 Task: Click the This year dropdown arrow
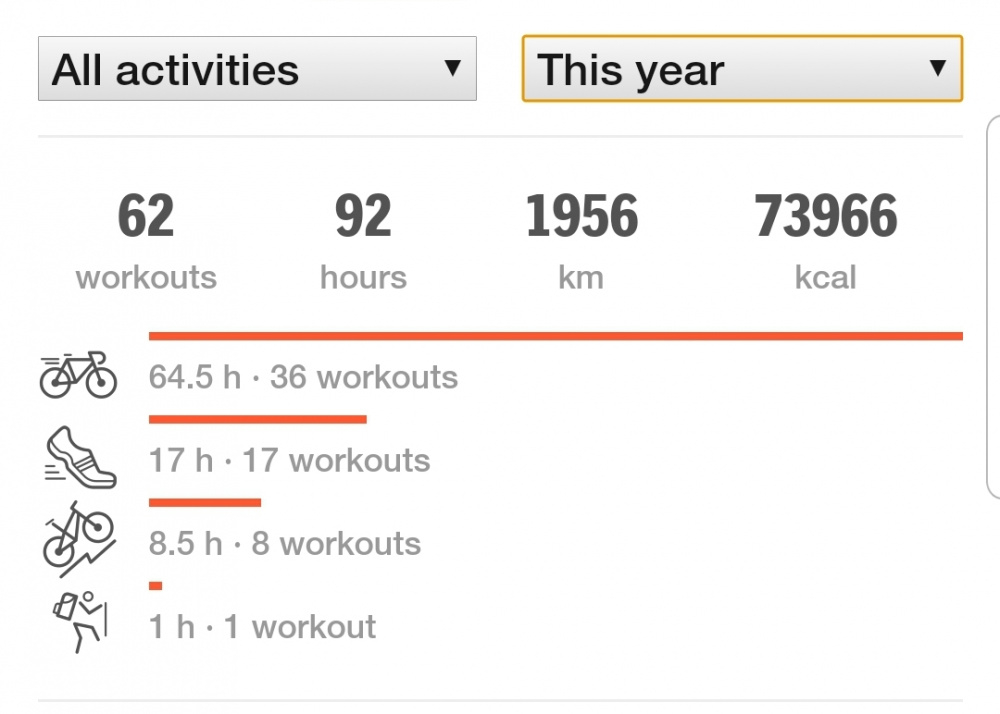(937, 68)
